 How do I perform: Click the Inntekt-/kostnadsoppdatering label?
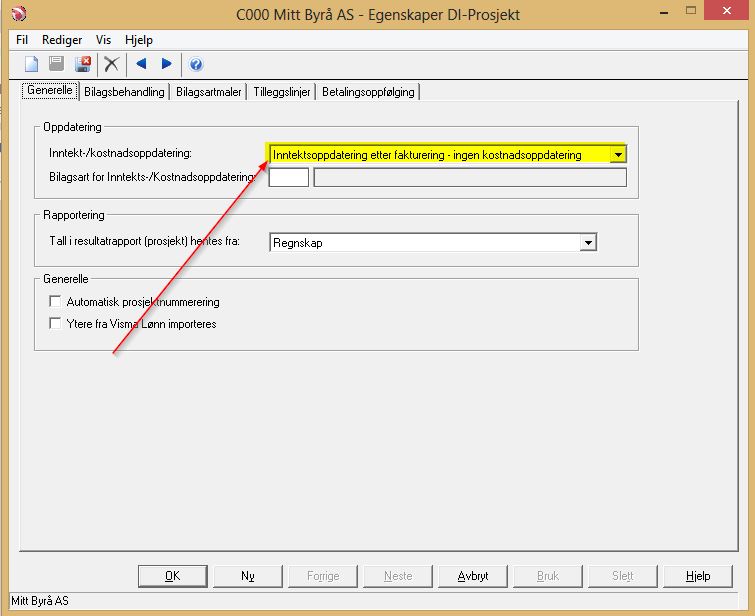120,153
